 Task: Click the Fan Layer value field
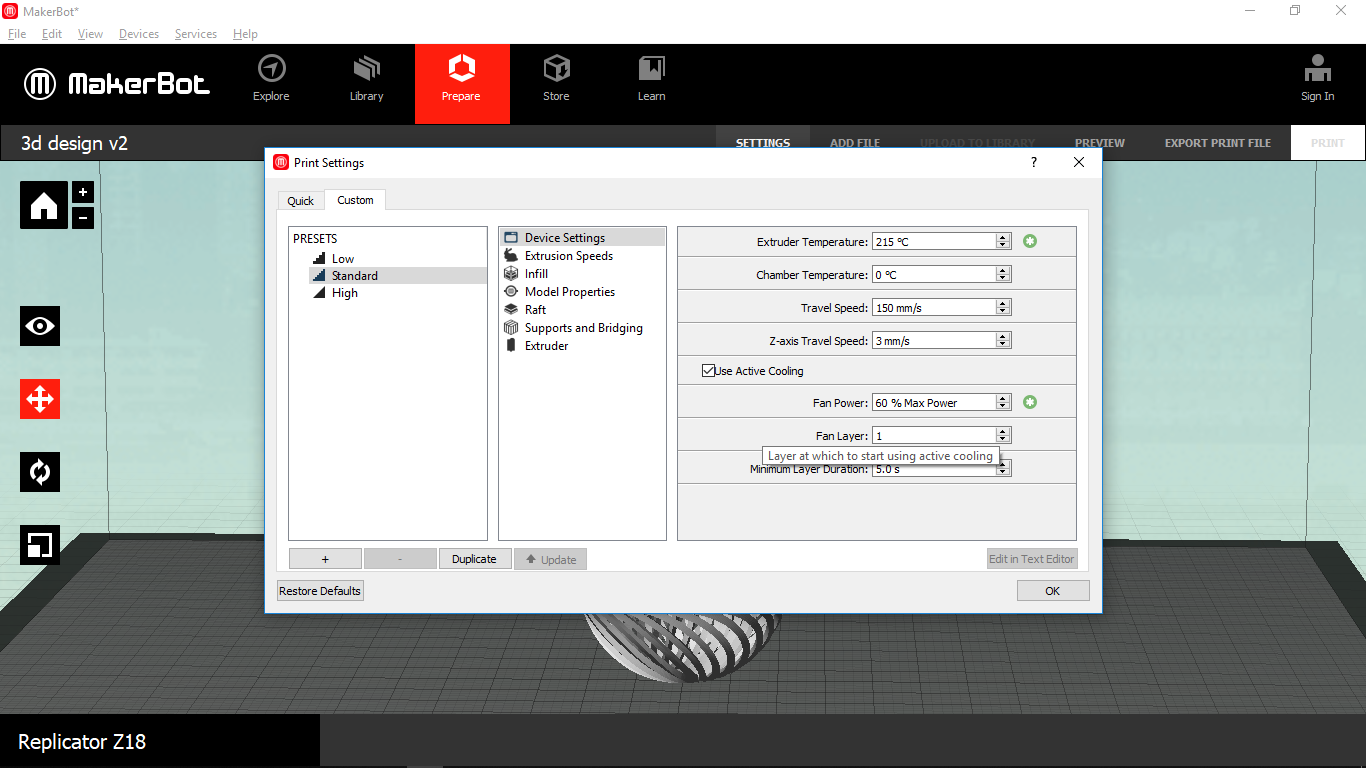point(934,435)
